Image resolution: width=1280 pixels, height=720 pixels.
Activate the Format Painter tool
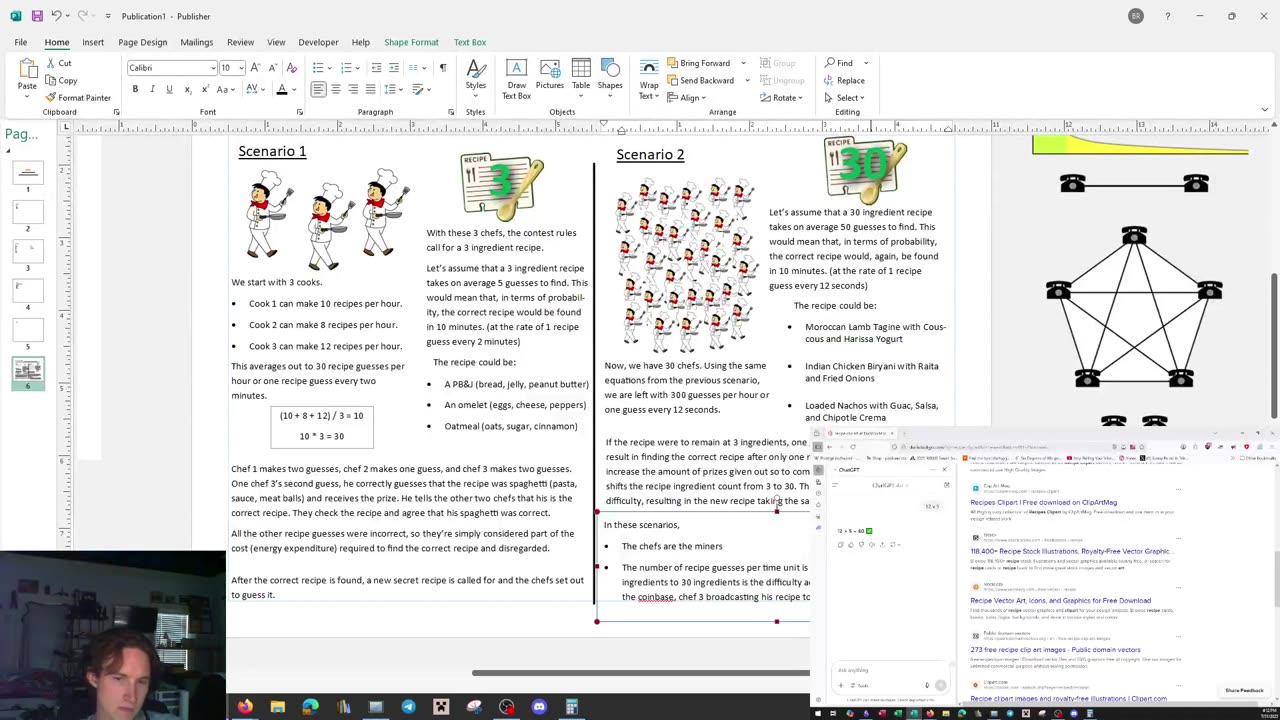pyautogui.click(x=77, y=97)
